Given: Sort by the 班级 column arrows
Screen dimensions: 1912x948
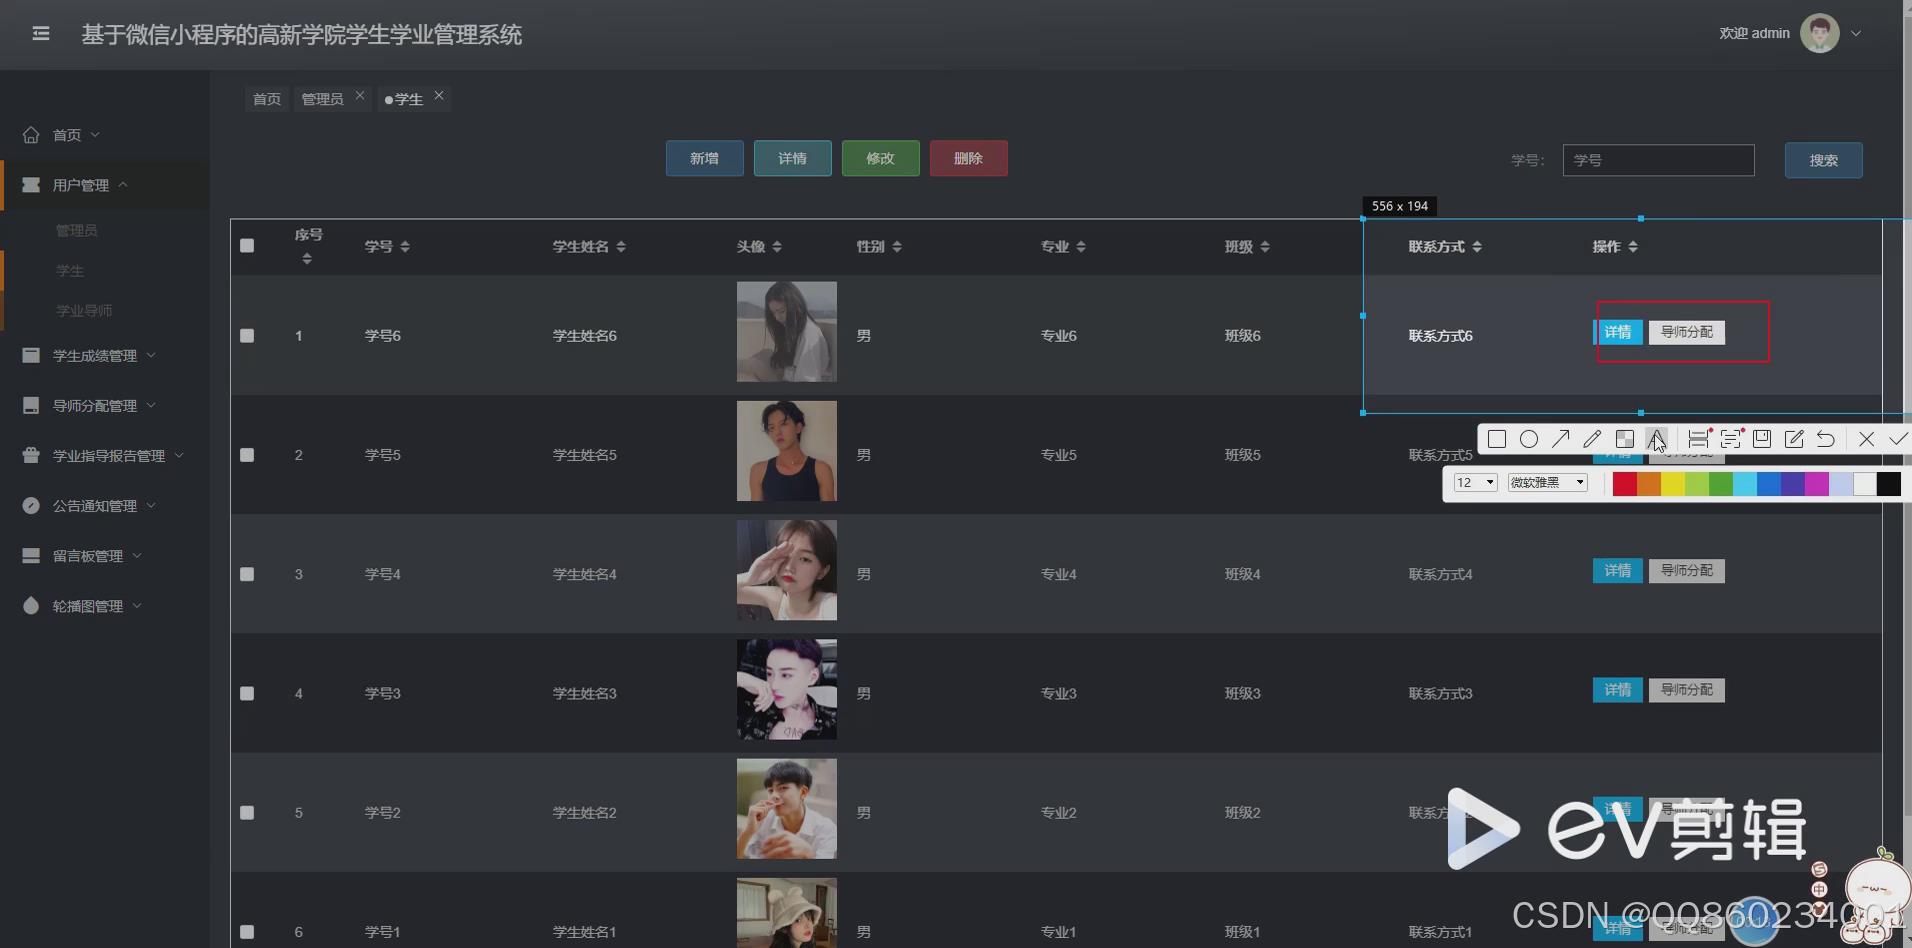Looking at the screenshot, I should tap(1265, 246).
